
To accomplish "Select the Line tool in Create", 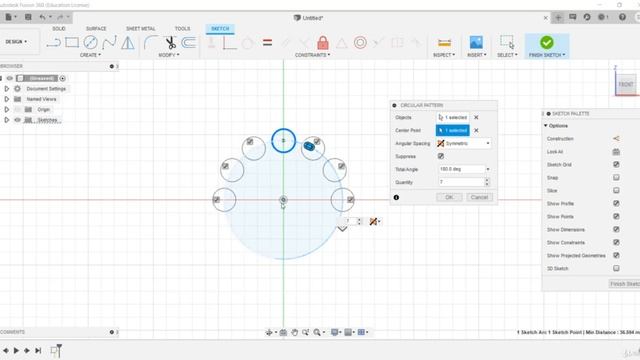I will 53,42.
